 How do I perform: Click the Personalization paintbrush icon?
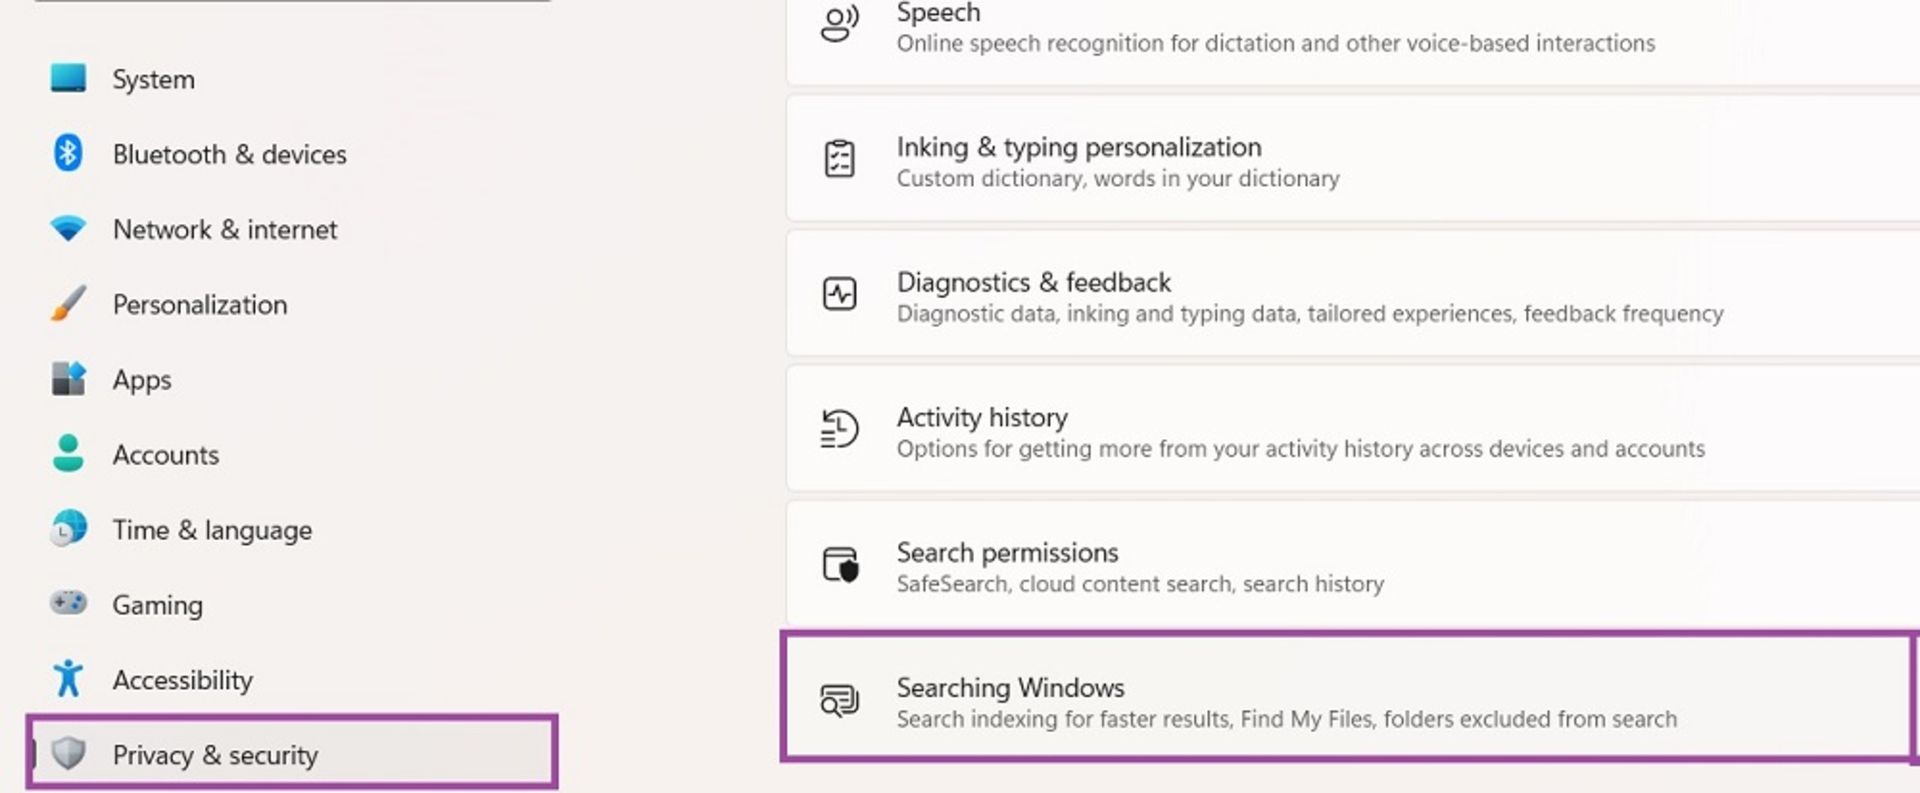[68, 303]
